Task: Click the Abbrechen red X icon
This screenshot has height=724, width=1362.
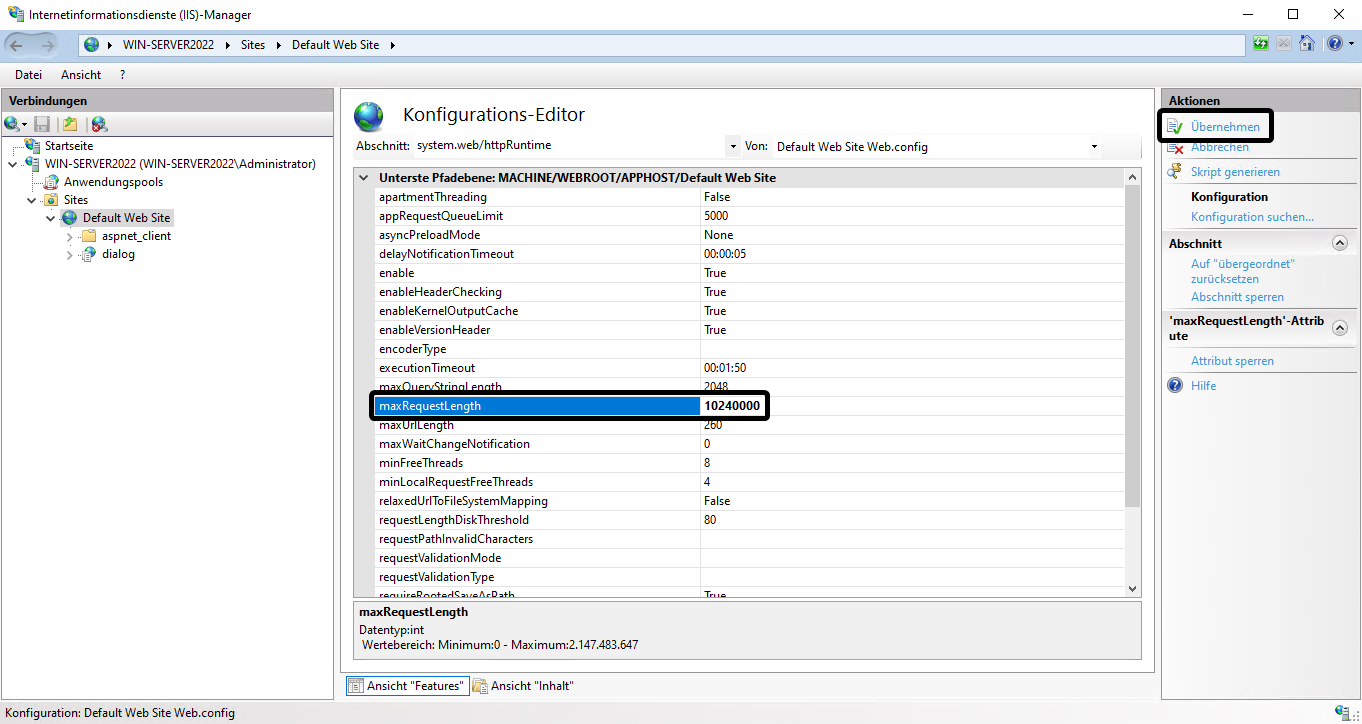Action: click(1175, 148)
